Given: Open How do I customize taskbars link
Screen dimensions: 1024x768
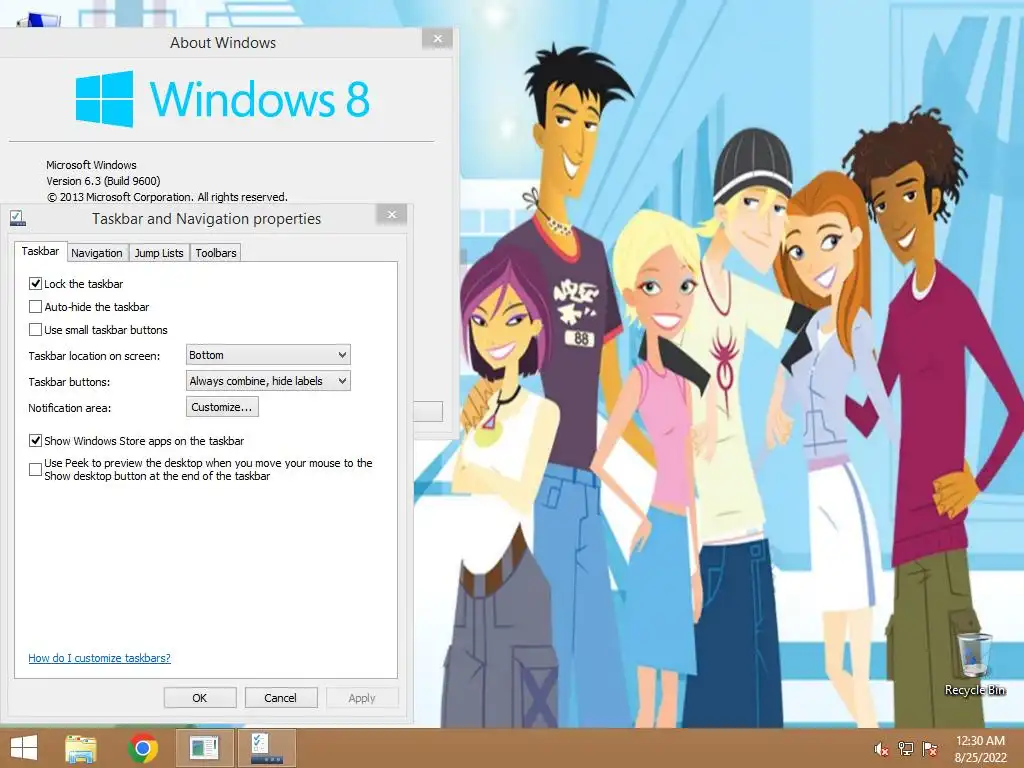Looking at the screenshot, I should [99, 658].
